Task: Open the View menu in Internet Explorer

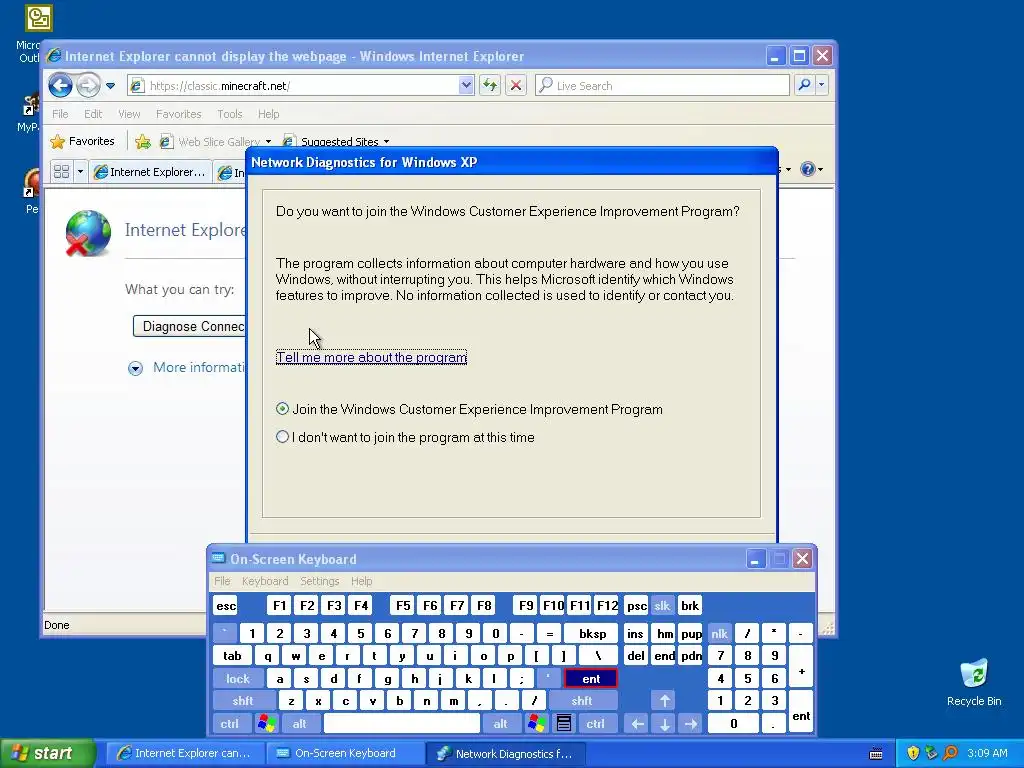Action: click(x=129, y=114)
